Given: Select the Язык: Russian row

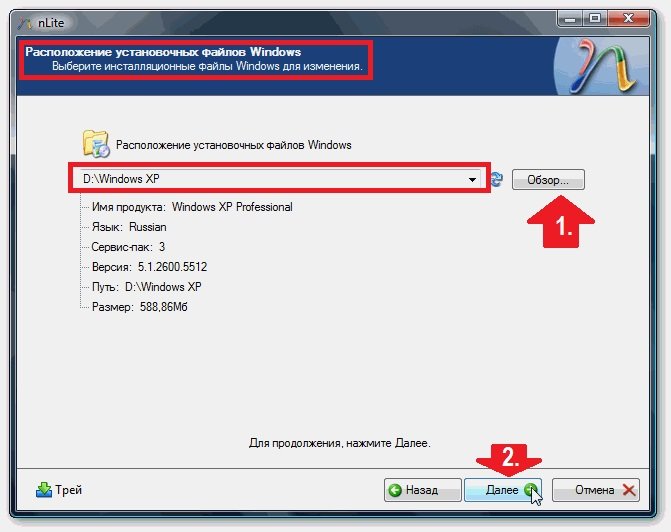Looking at the screenshot, I should [x=129, y=227].
